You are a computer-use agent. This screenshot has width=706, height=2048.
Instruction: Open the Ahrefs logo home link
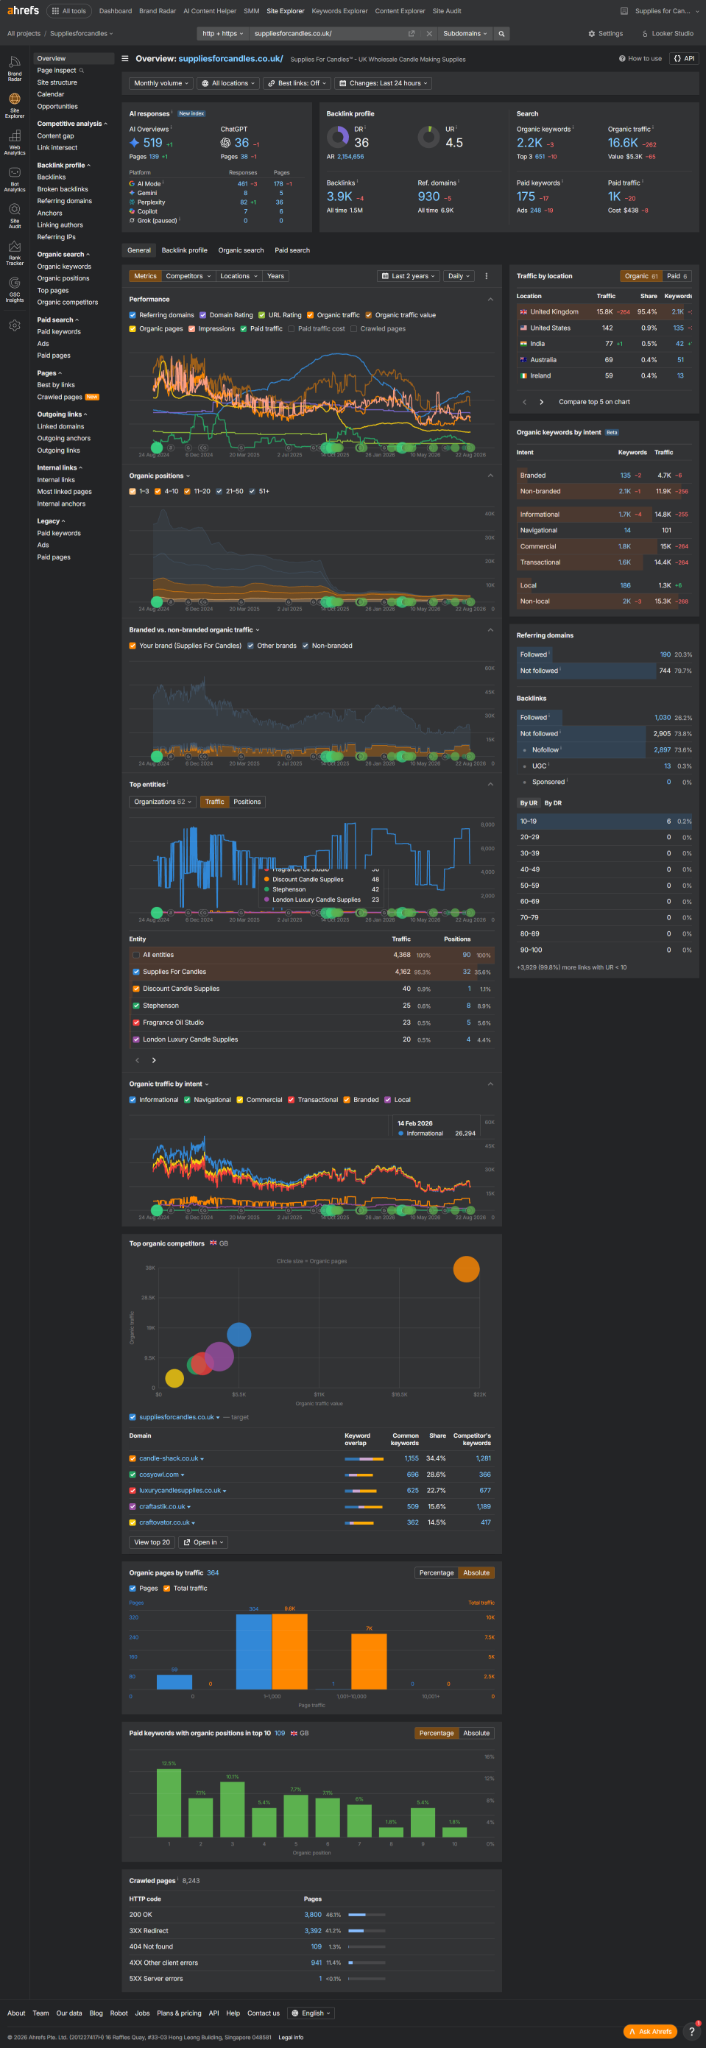(x=23, y=11)
